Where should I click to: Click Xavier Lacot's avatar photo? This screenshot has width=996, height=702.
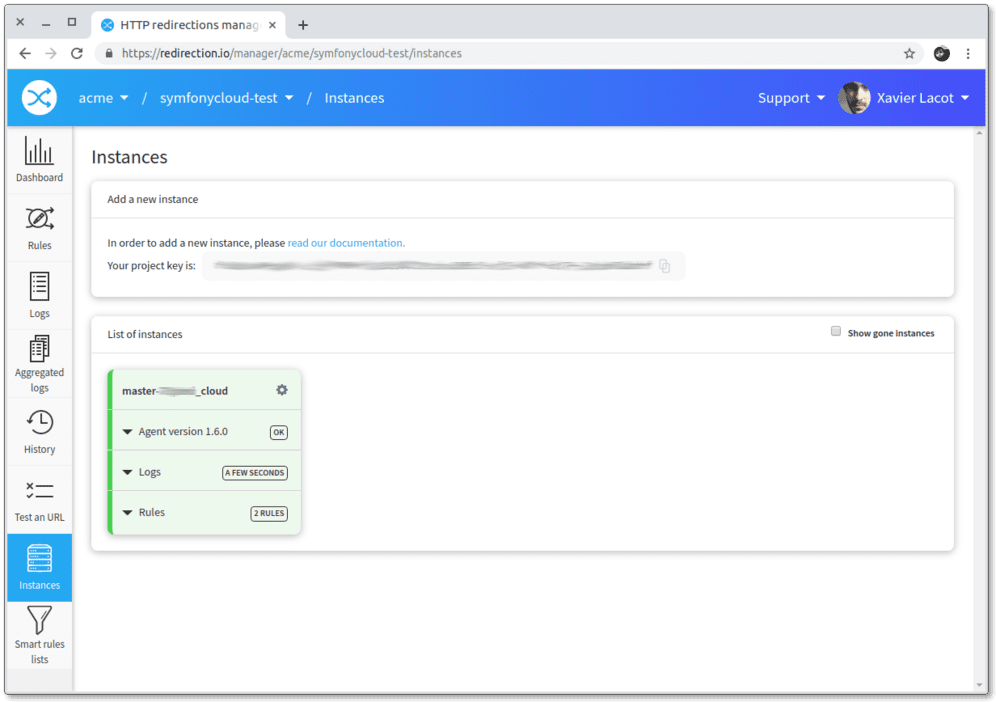point(854,98)
